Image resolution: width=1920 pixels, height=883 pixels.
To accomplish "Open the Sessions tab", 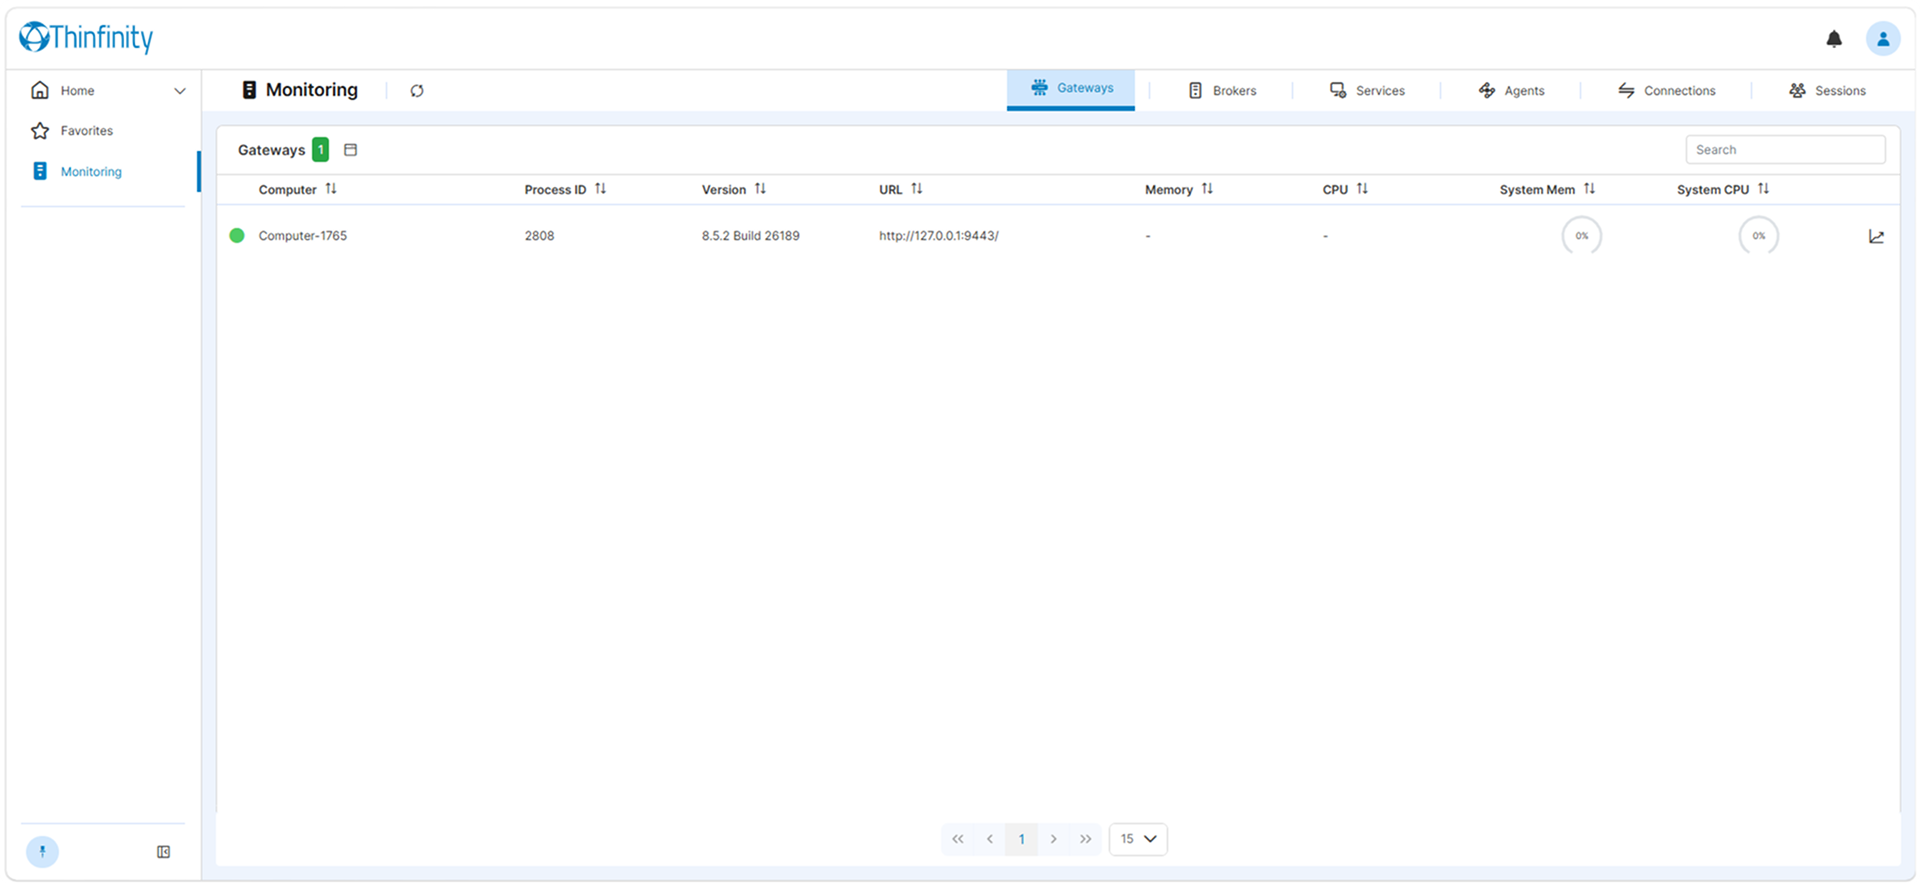I will tap(1827, 91).
